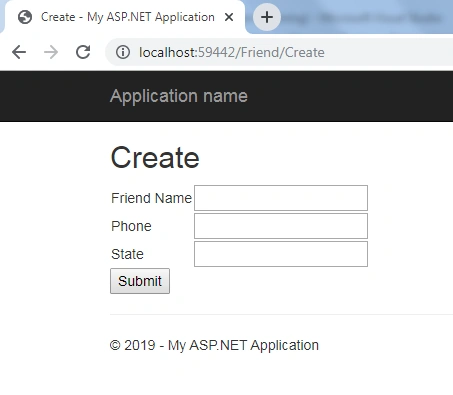Click the Friend Name label
Screen dimensions: 453x395
pyautogui.click(x=151, y=198)
